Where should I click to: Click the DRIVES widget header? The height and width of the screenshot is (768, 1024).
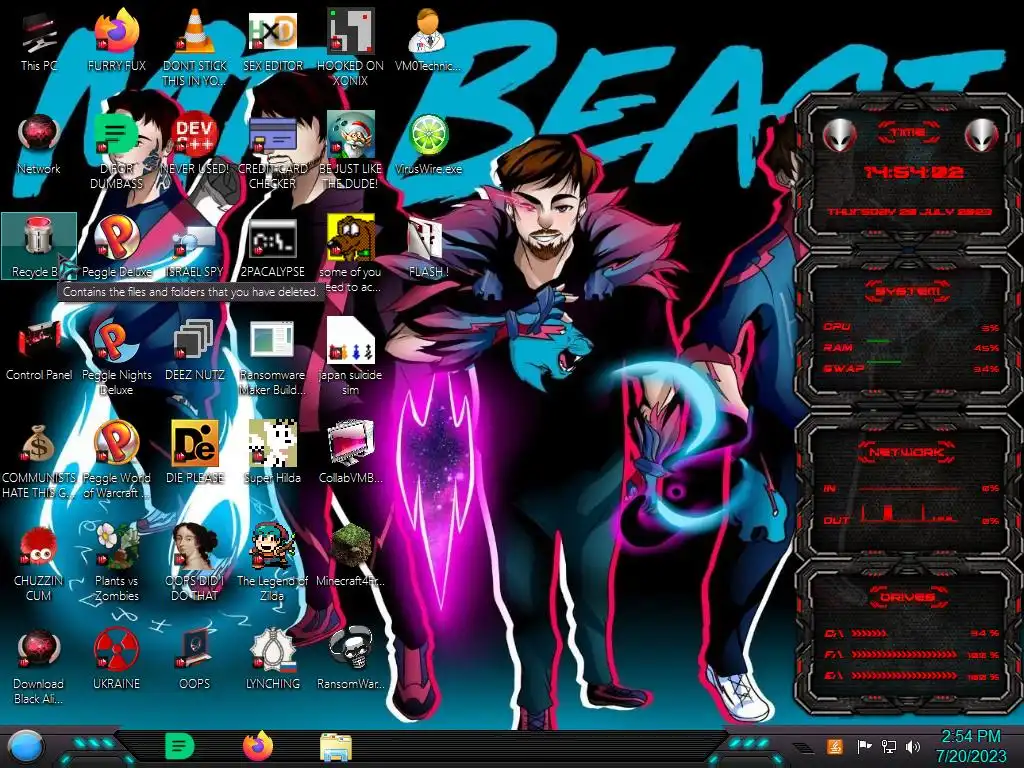908,597
